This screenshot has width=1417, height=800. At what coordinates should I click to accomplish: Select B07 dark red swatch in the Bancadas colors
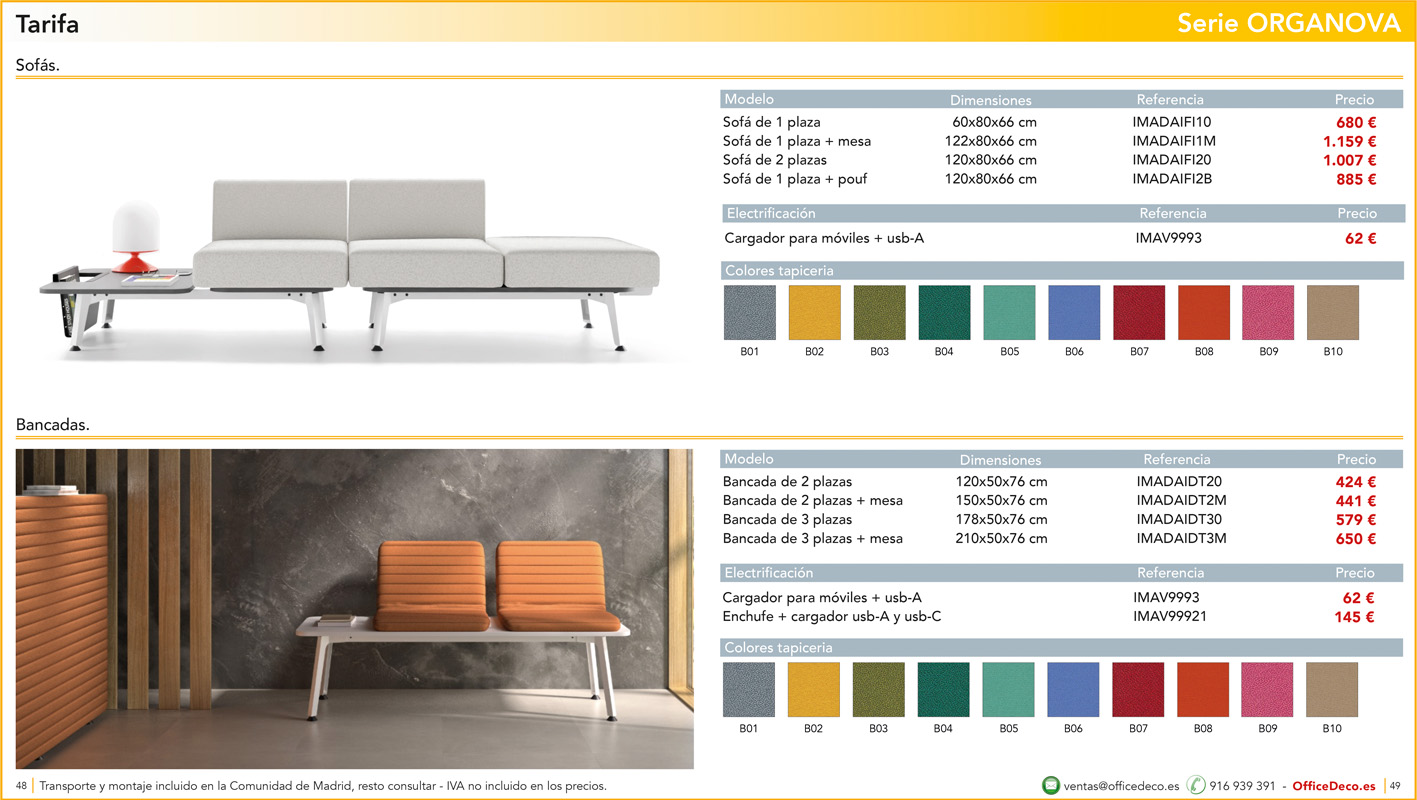click(1138, 690)
